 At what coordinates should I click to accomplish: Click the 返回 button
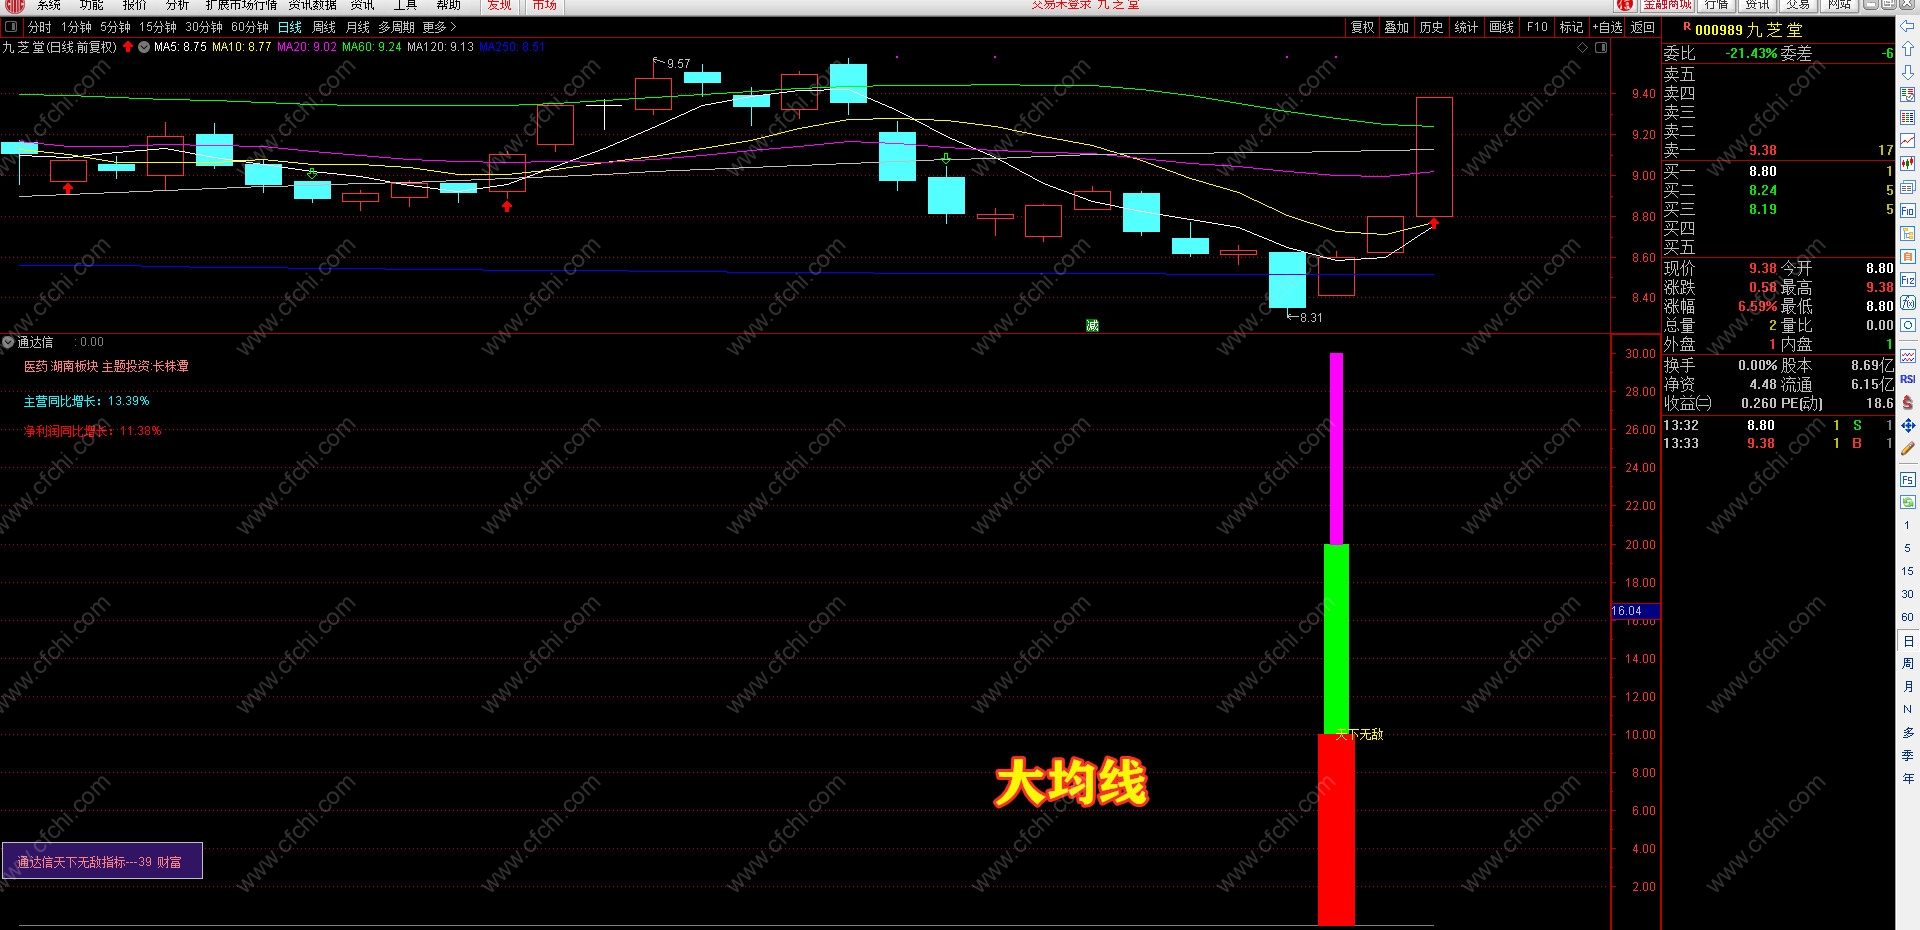[1643, 27]
